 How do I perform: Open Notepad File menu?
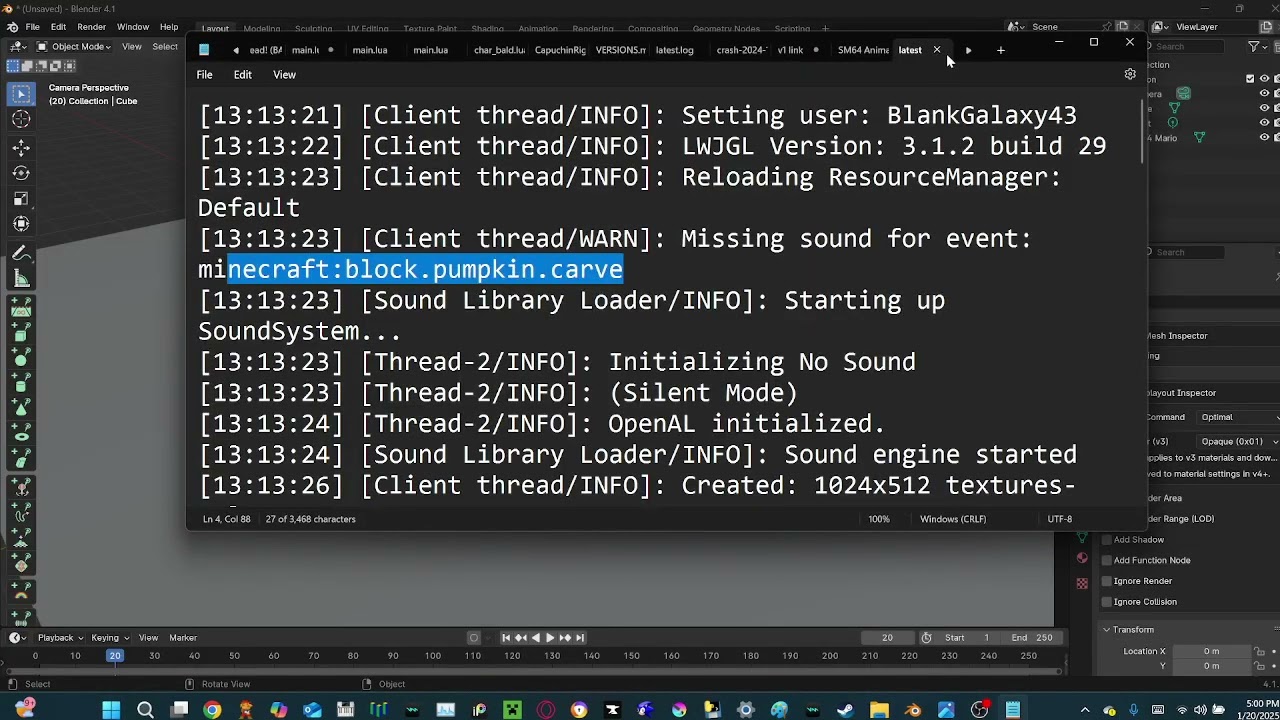click(x=204, y=75)
